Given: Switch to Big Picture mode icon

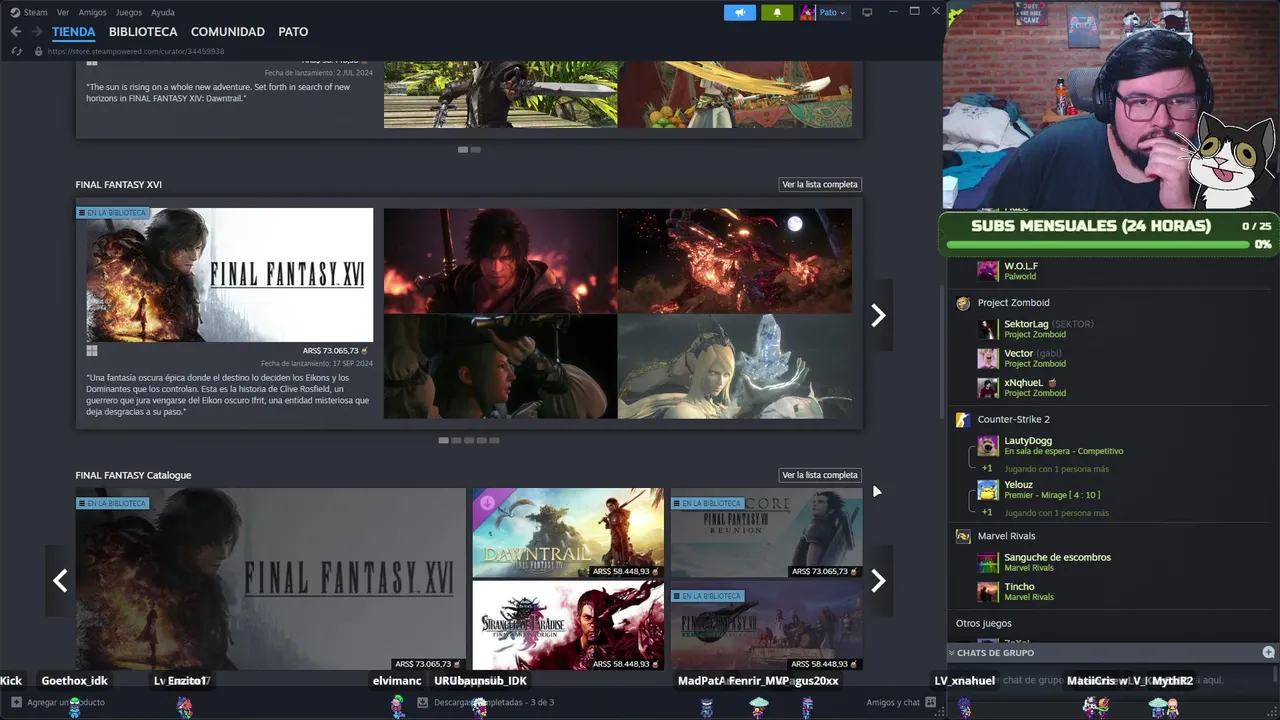Looking at the screenshot, I should 867,12.
